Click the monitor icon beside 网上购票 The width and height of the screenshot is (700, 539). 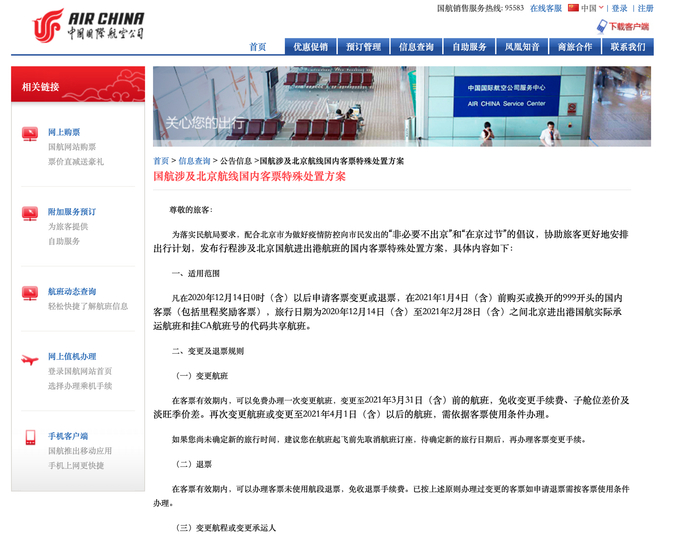(x=30, y=134)
